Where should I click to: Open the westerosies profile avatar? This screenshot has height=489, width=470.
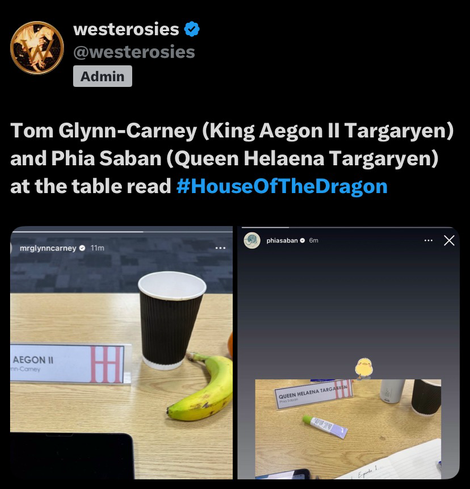(37, 48)
